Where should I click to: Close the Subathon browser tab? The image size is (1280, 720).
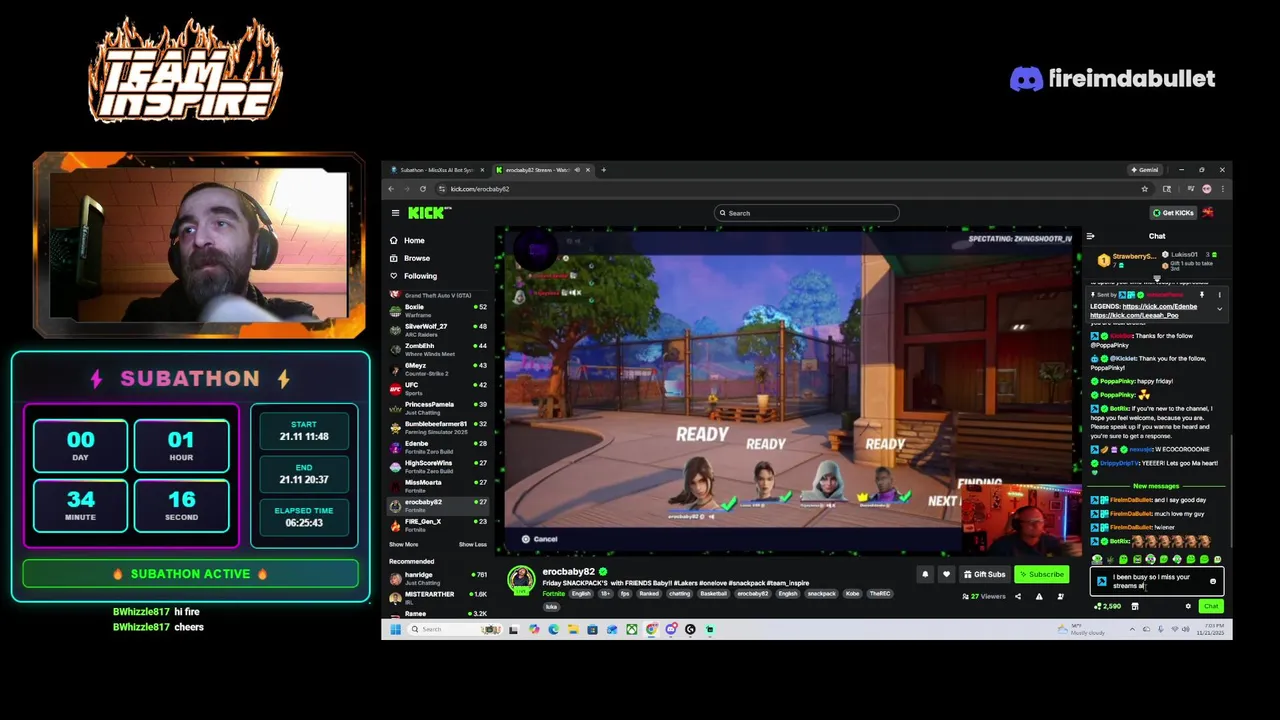point(482,170)
